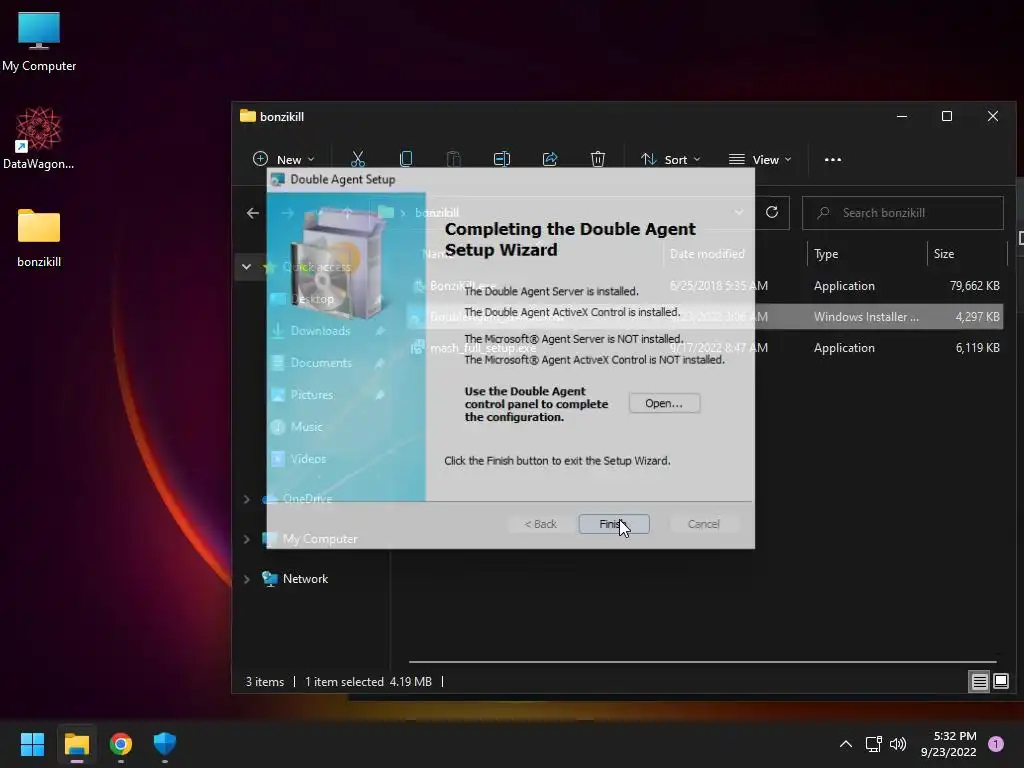Switch to large thumbnails view icon

pos(1000,682)
